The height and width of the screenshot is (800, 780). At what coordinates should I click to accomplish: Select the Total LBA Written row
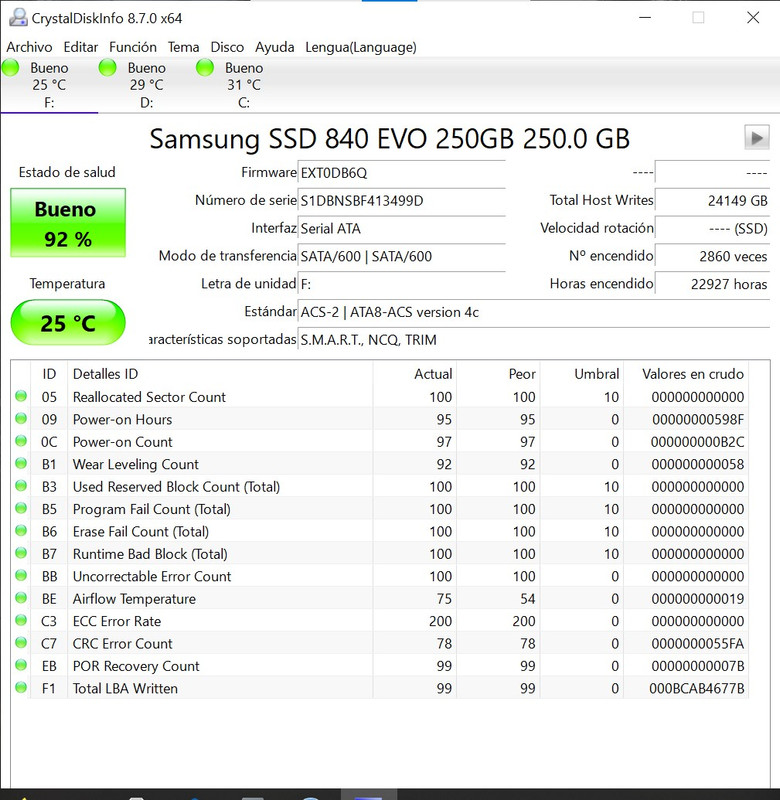pos(380,688)
